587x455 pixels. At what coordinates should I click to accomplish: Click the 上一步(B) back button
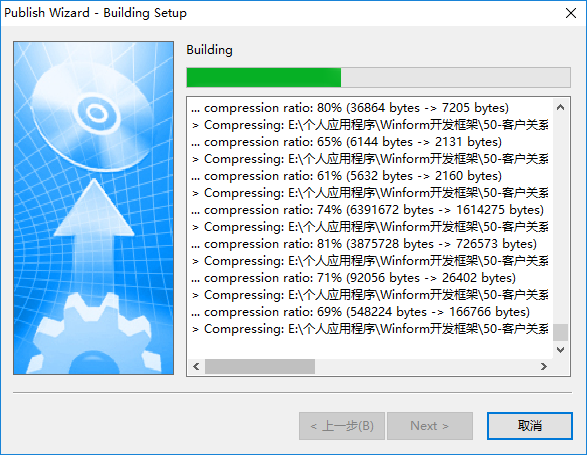coord(342,426)
